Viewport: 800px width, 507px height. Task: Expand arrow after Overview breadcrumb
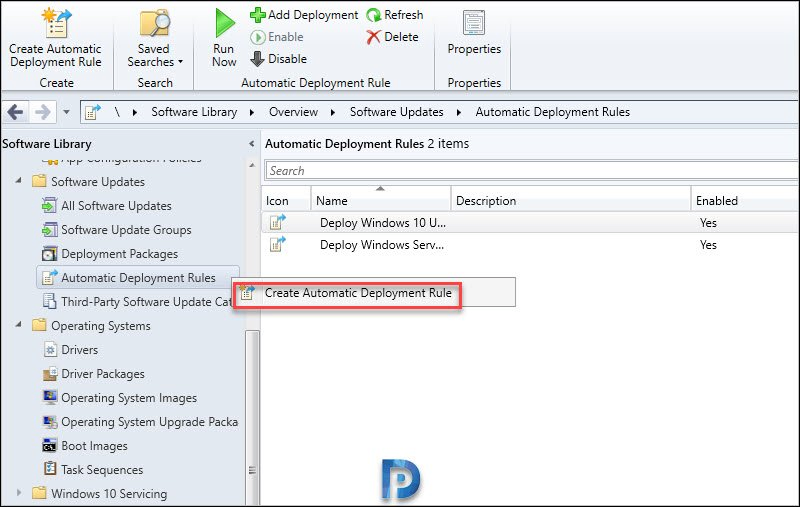(333, 112)
